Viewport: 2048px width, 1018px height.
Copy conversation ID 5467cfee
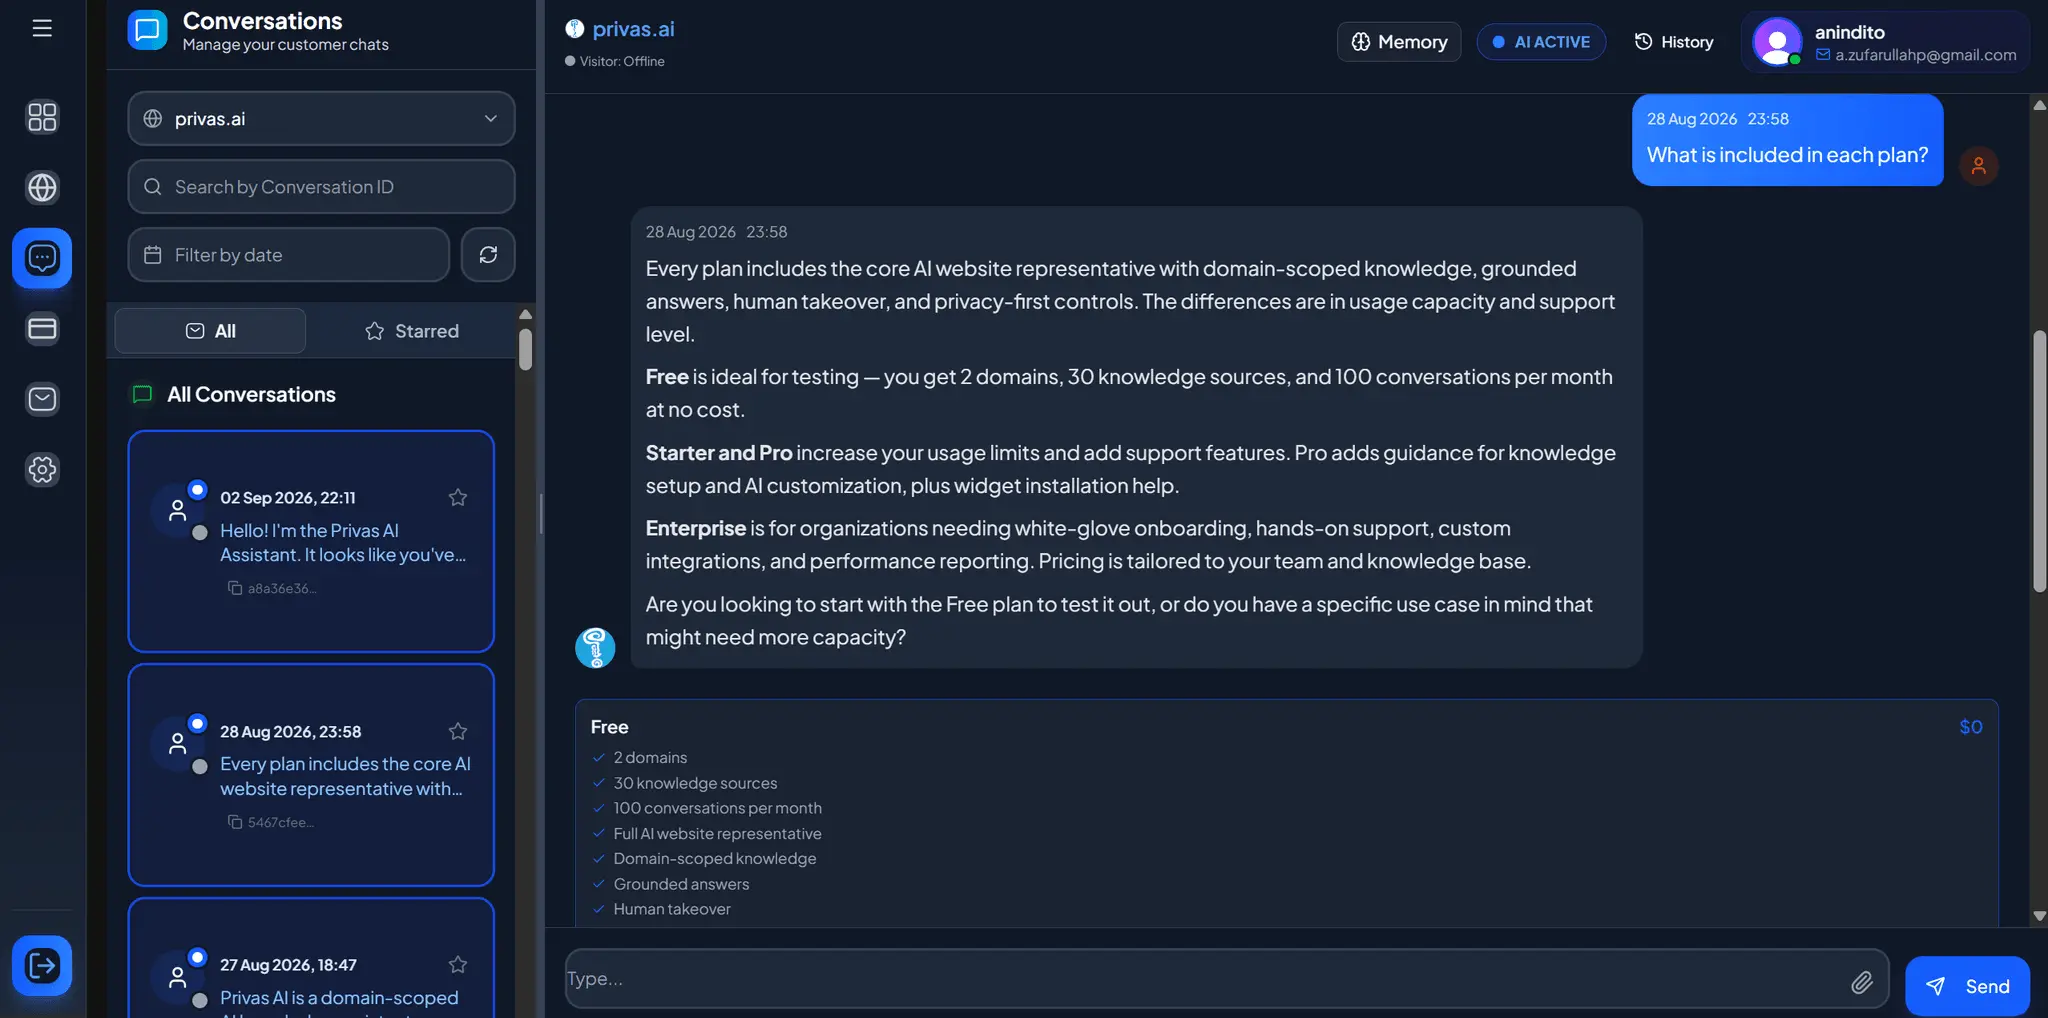click(235, 822)
